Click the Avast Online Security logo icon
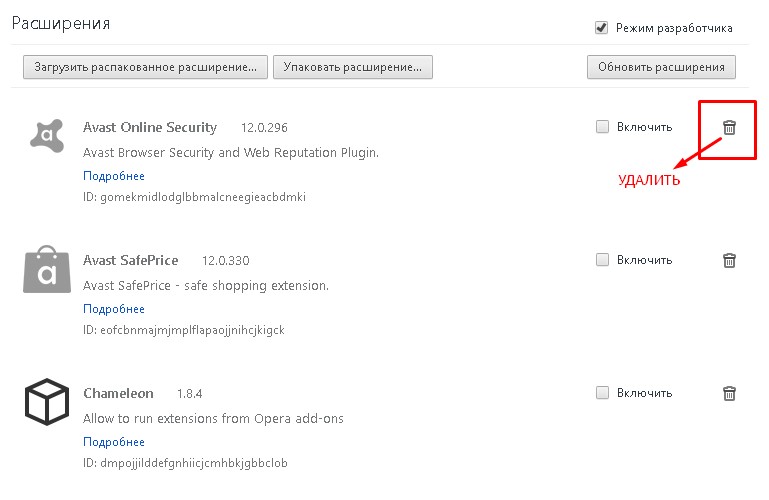Viewport: 769px width, 500px height. pos(47,135)
